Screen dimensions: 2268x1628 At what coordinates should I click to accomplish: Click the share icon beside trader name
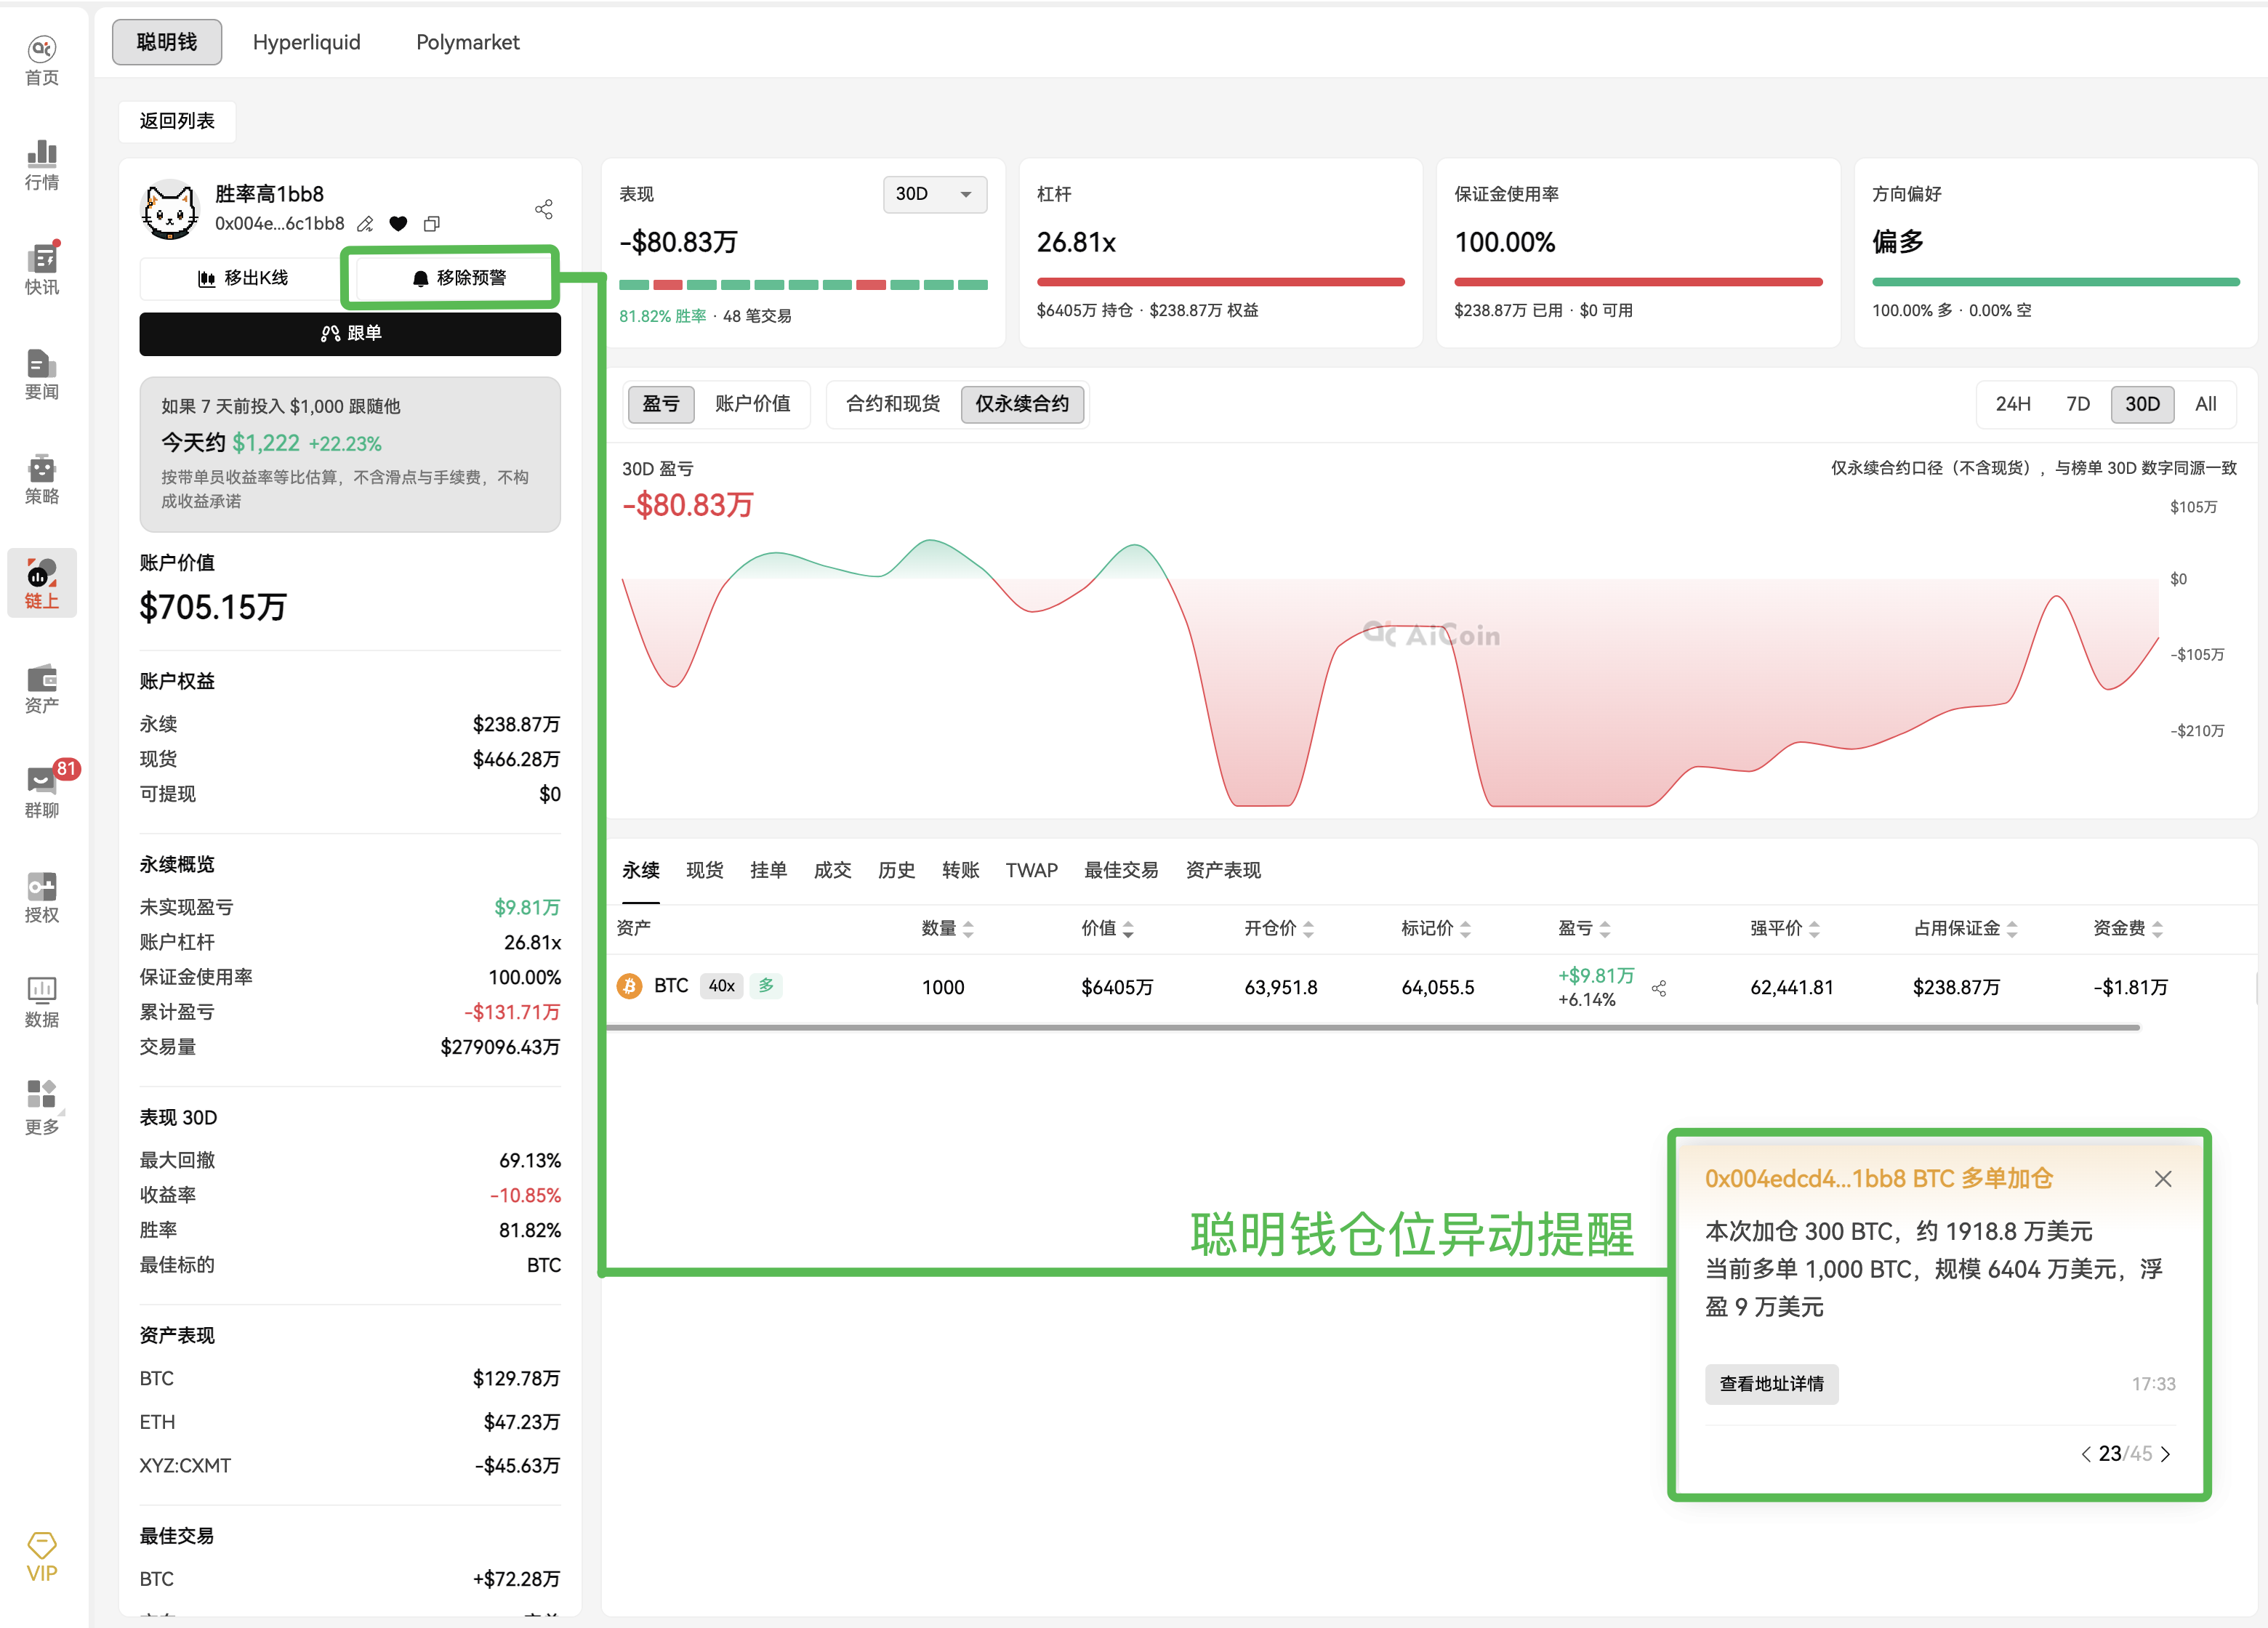click(x=543, y=208)
